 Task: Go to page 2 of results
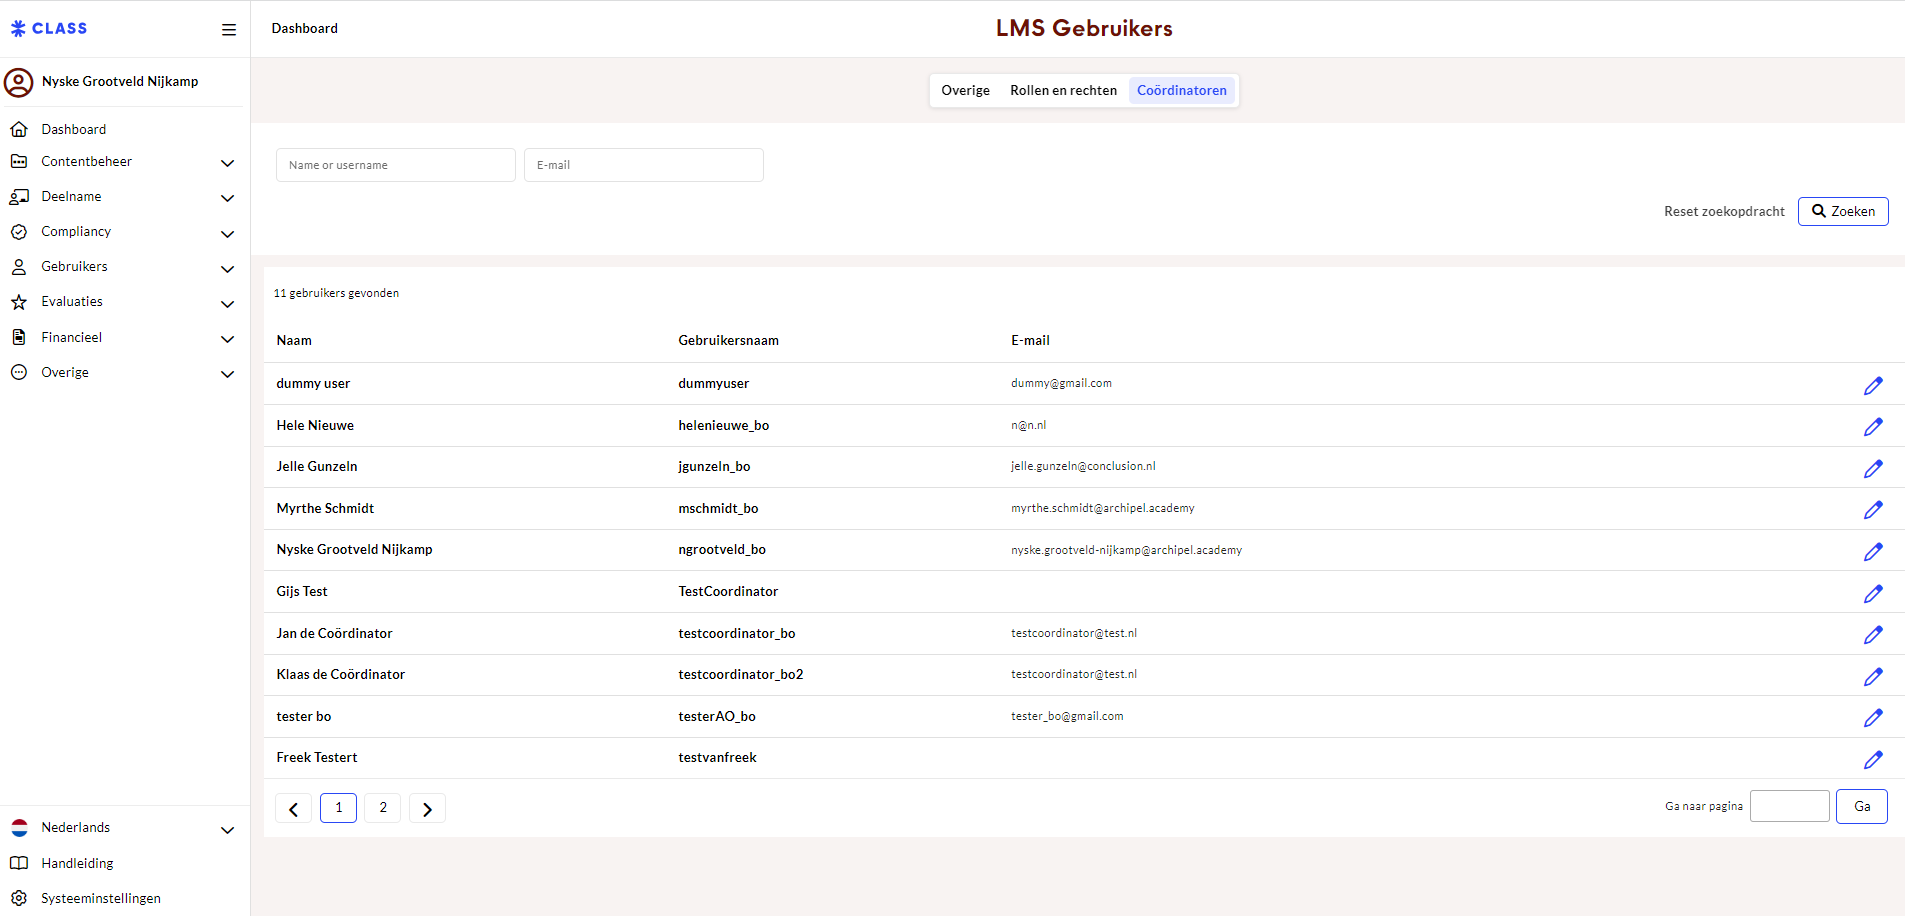point(383,808)
